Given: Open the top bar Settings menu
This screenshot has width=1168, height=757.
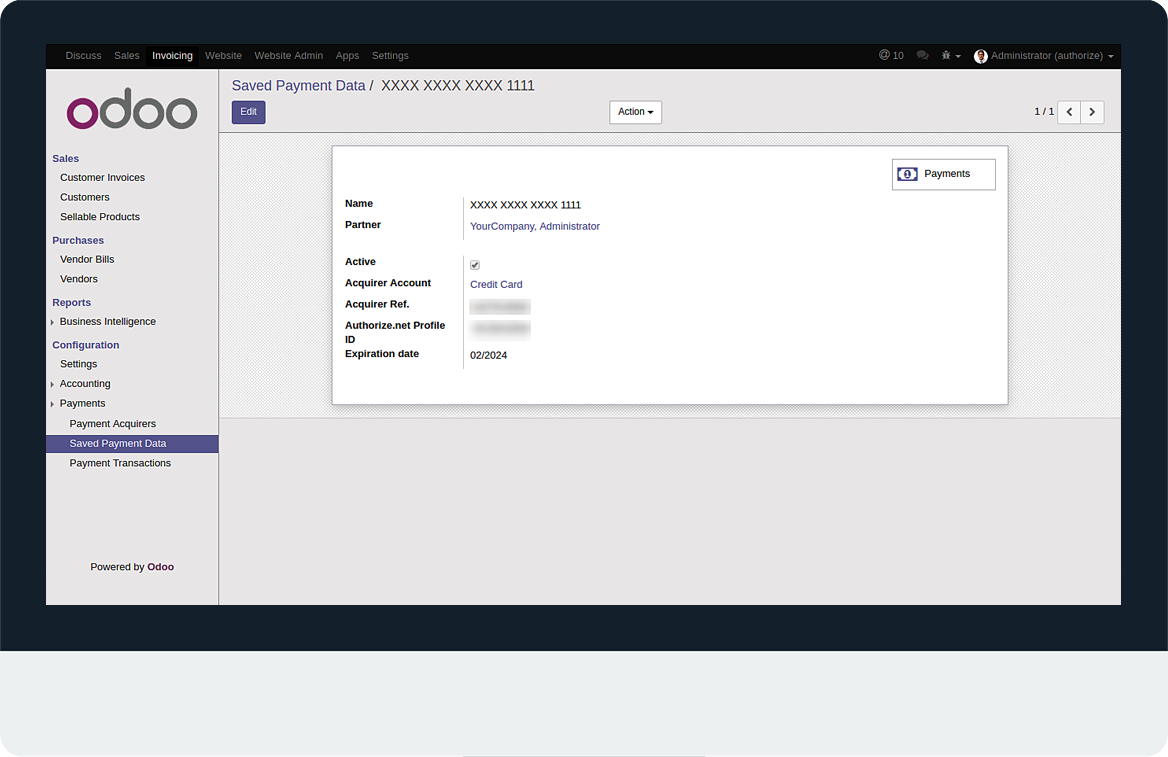Looking at the screenshot, I should pos(390,56).
